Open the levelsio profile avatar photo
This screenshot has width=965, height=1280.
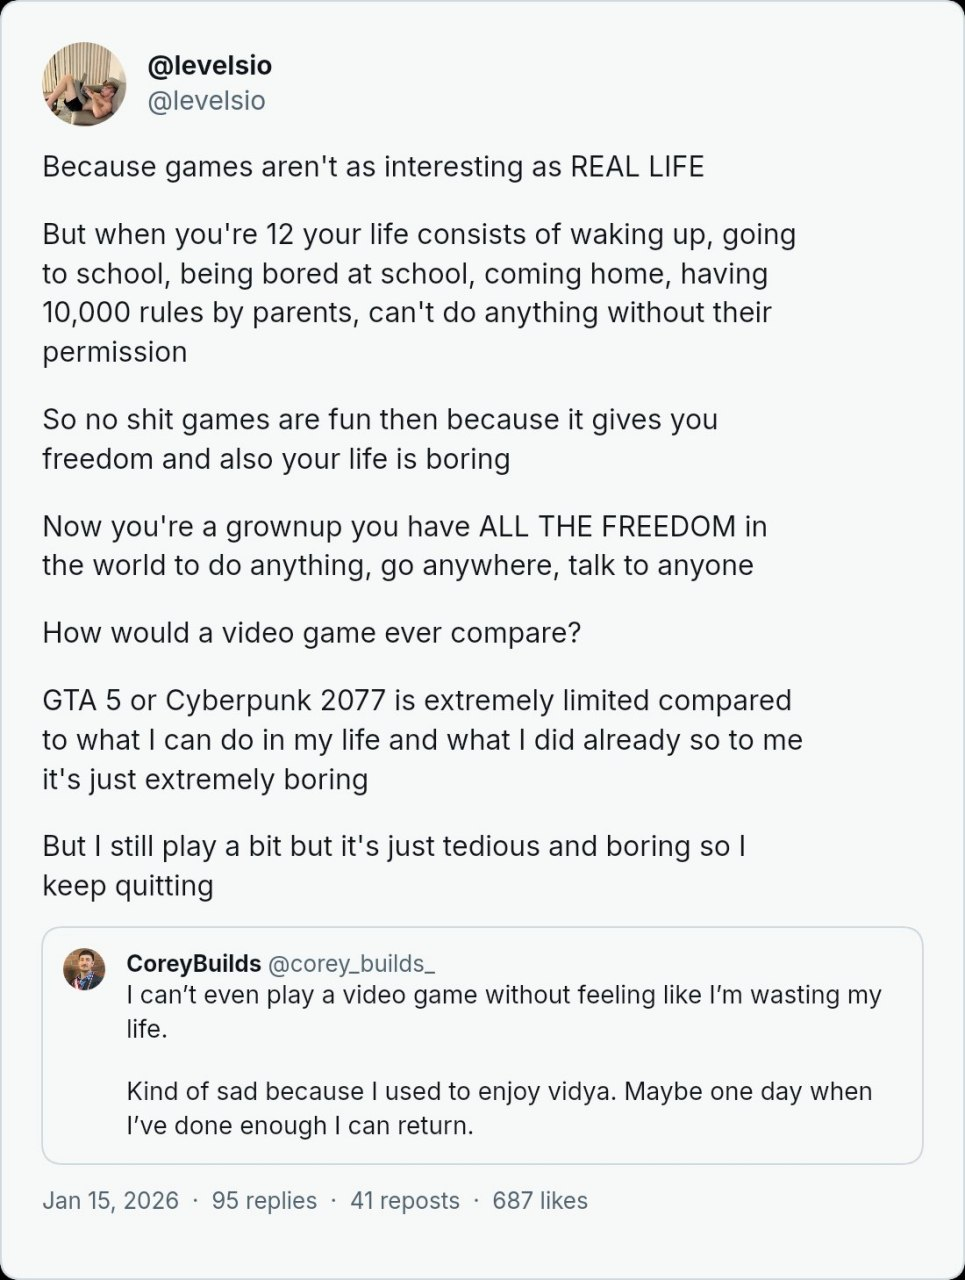click(84, 84)
